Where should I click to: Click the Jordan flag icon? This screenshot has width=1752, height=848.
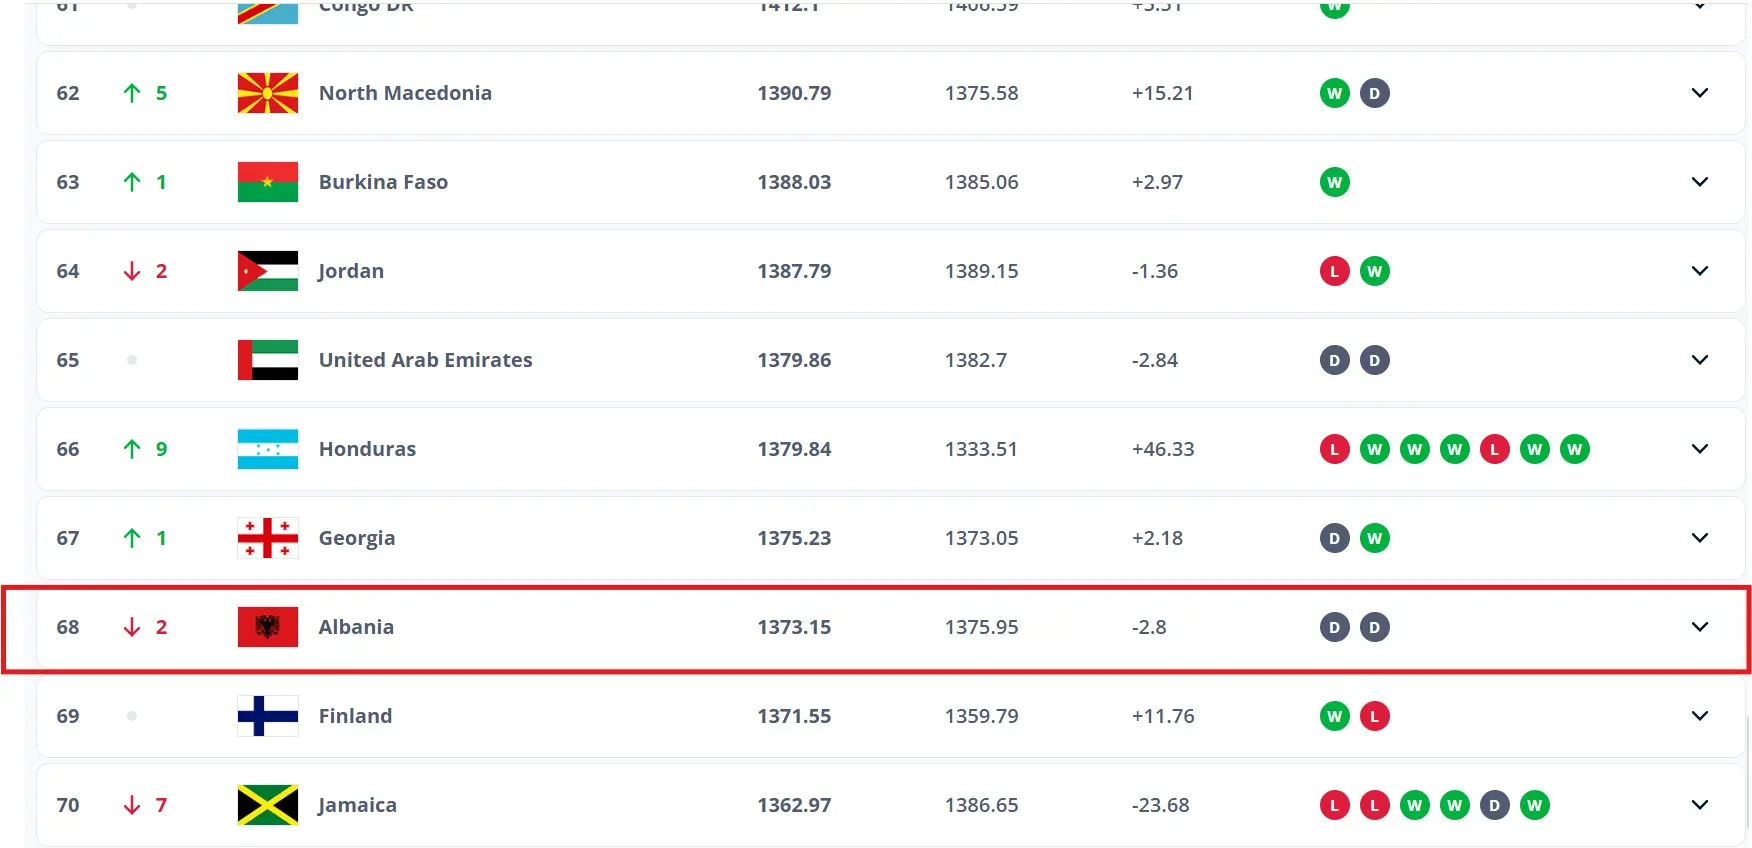268,271
